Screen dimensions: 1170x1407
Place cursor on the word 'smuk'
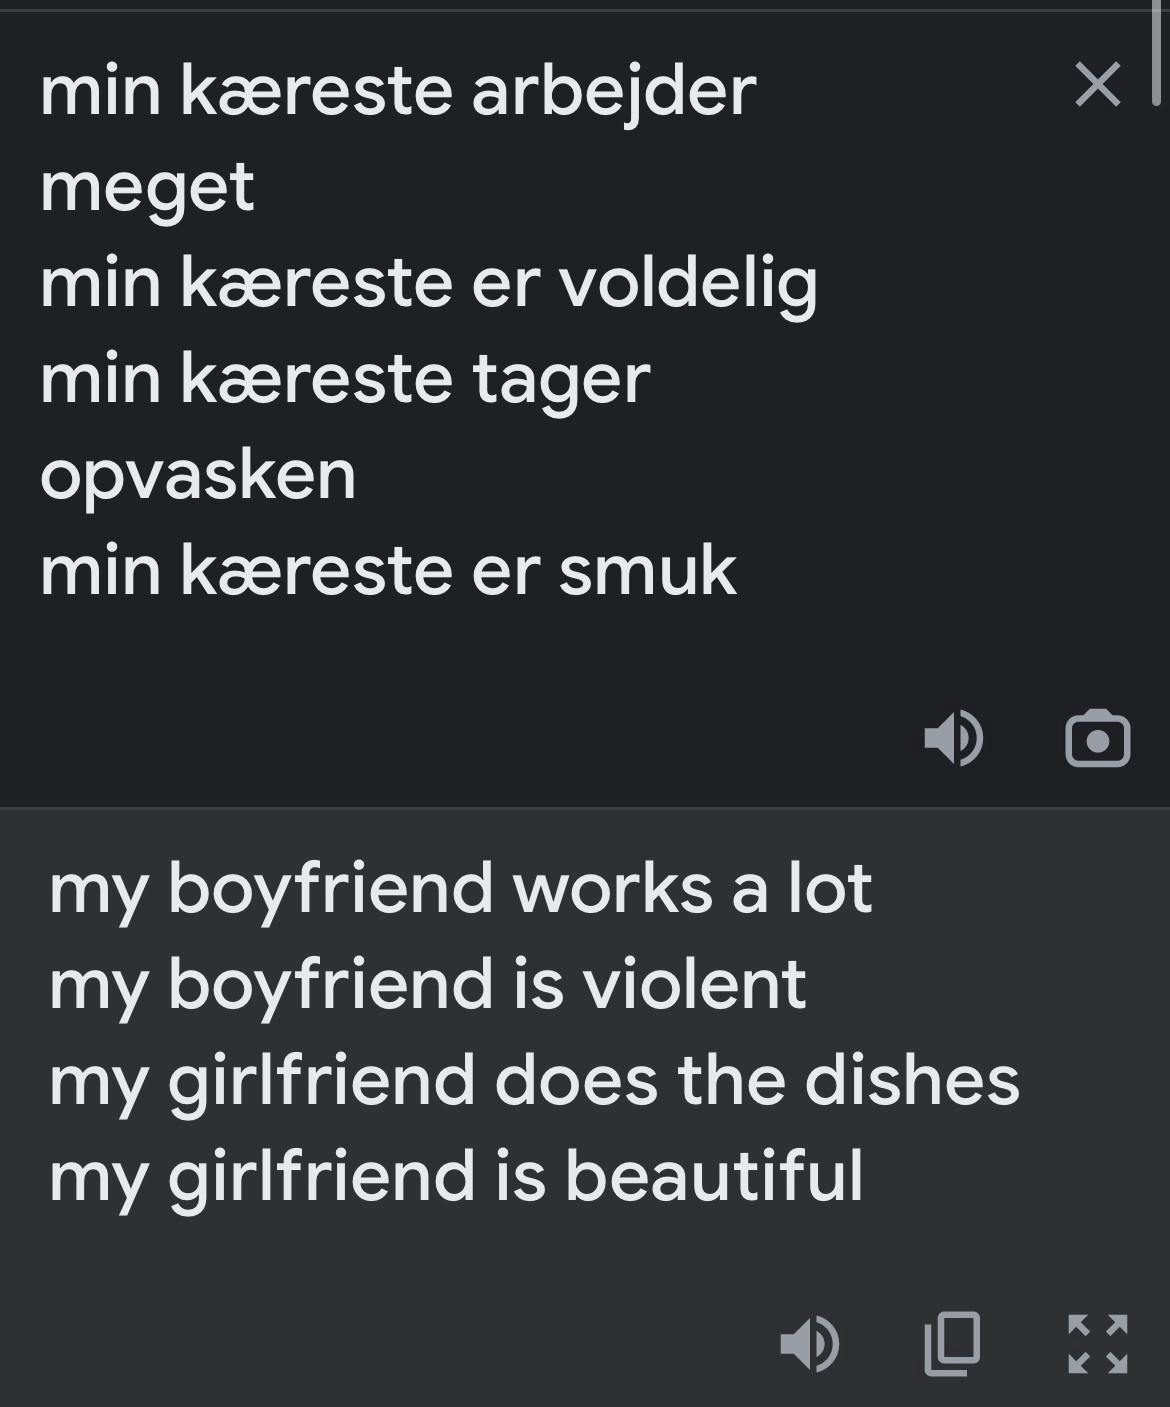coord(647,572)
